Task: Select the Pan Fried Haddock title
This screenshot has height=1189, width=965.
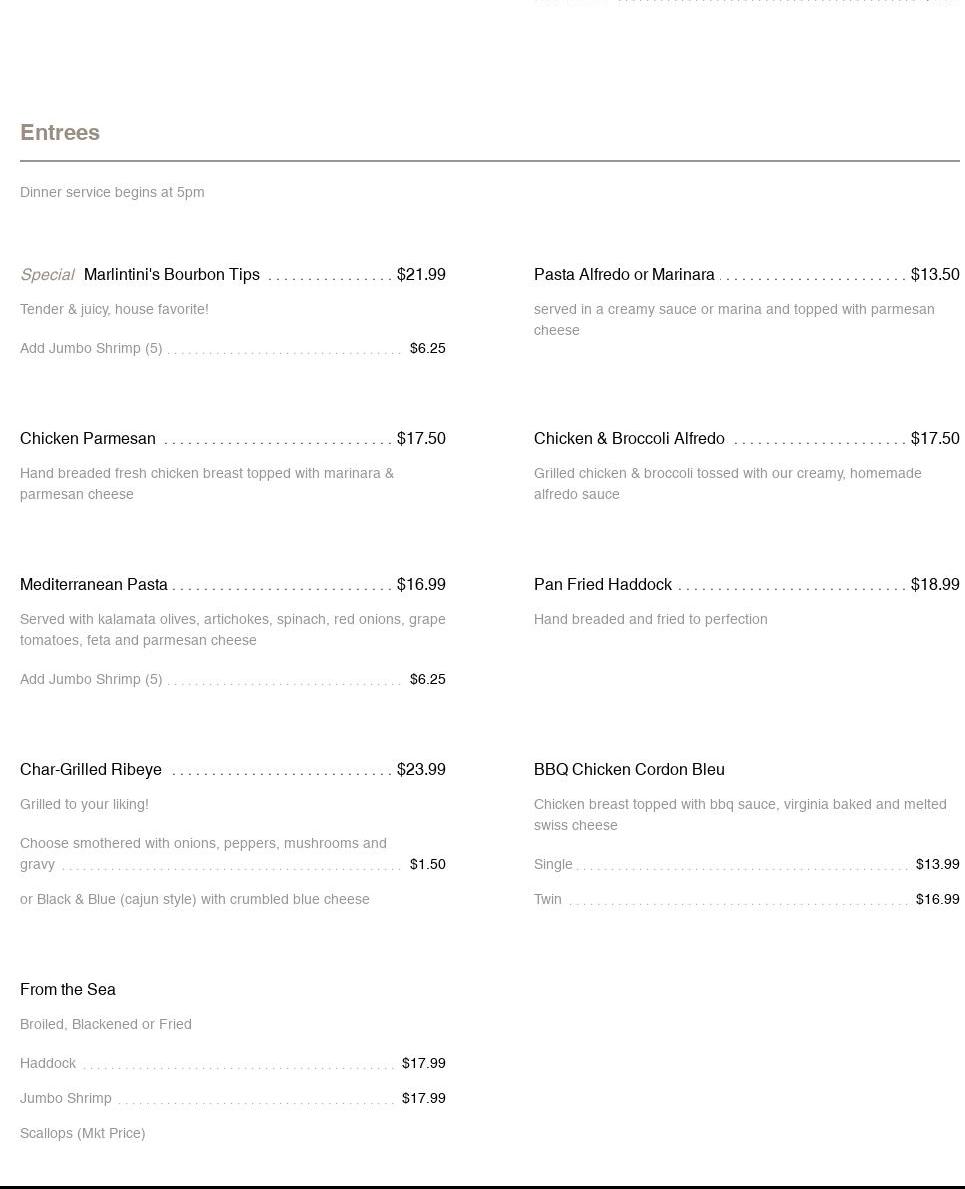Action: point(603,585)
